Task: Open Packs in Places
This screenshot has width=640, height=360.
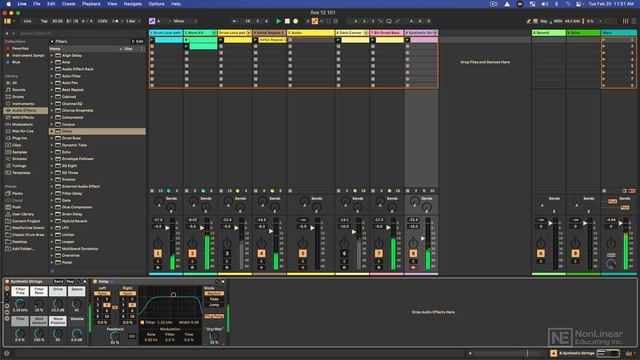Action: tap(17, 193)
